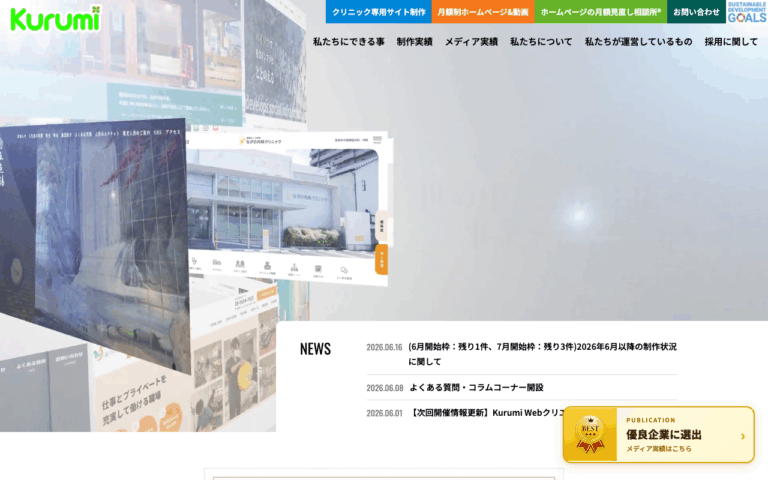
Task: Click the Kurumi logo
Action: pos(55,19)
